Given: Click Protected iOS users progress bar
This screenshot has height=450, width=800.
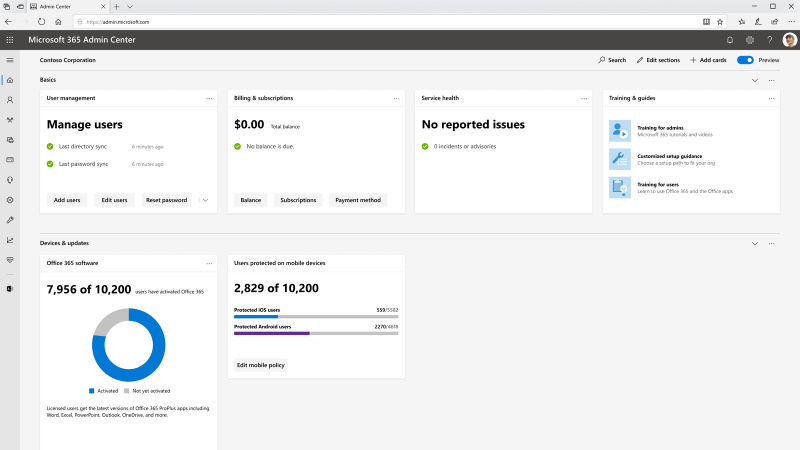Looking at the screenshot, I should tap(316, 317).
